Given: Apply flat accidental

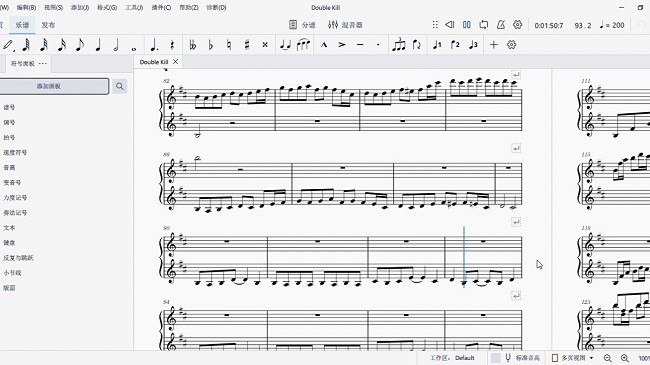Looking at the screenshot, I should pos(211,45).
